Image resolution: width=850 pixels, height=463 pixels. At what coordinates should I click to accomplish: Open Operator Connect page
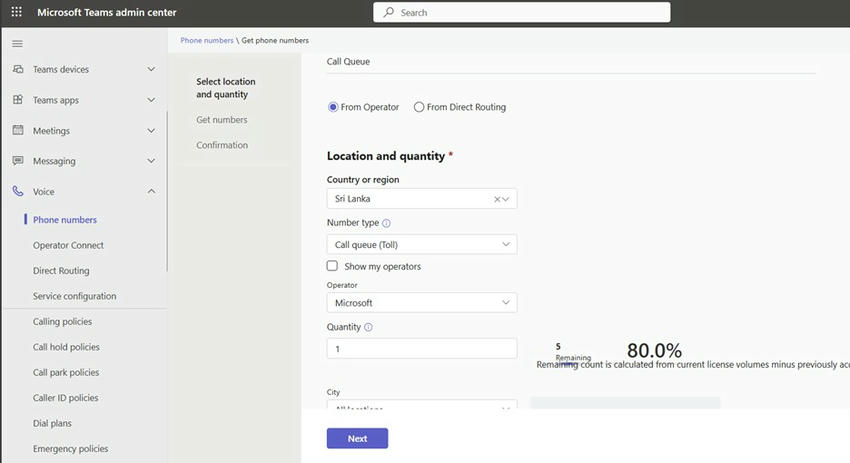click(68, 245)
